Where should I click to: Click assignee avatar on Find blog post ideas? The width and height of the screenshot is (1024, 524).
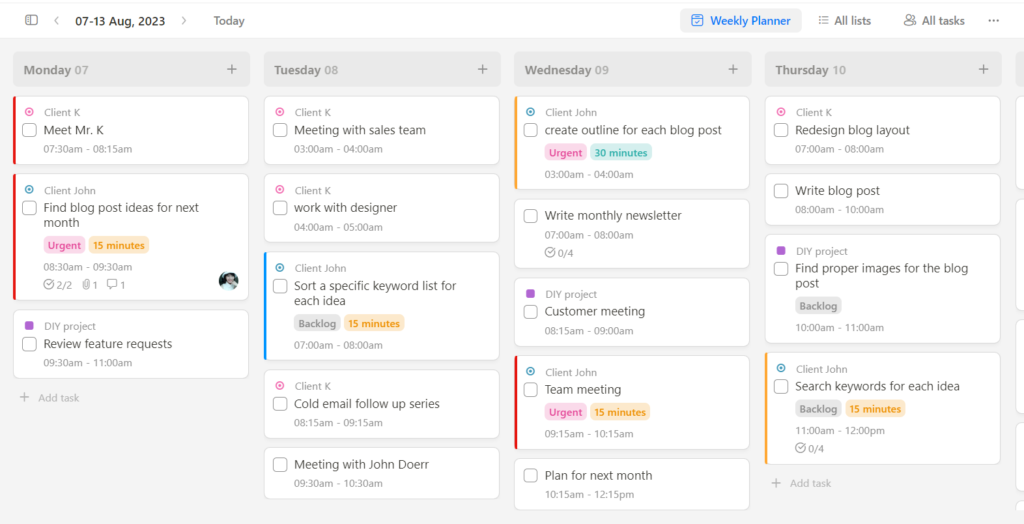(229, 281)
